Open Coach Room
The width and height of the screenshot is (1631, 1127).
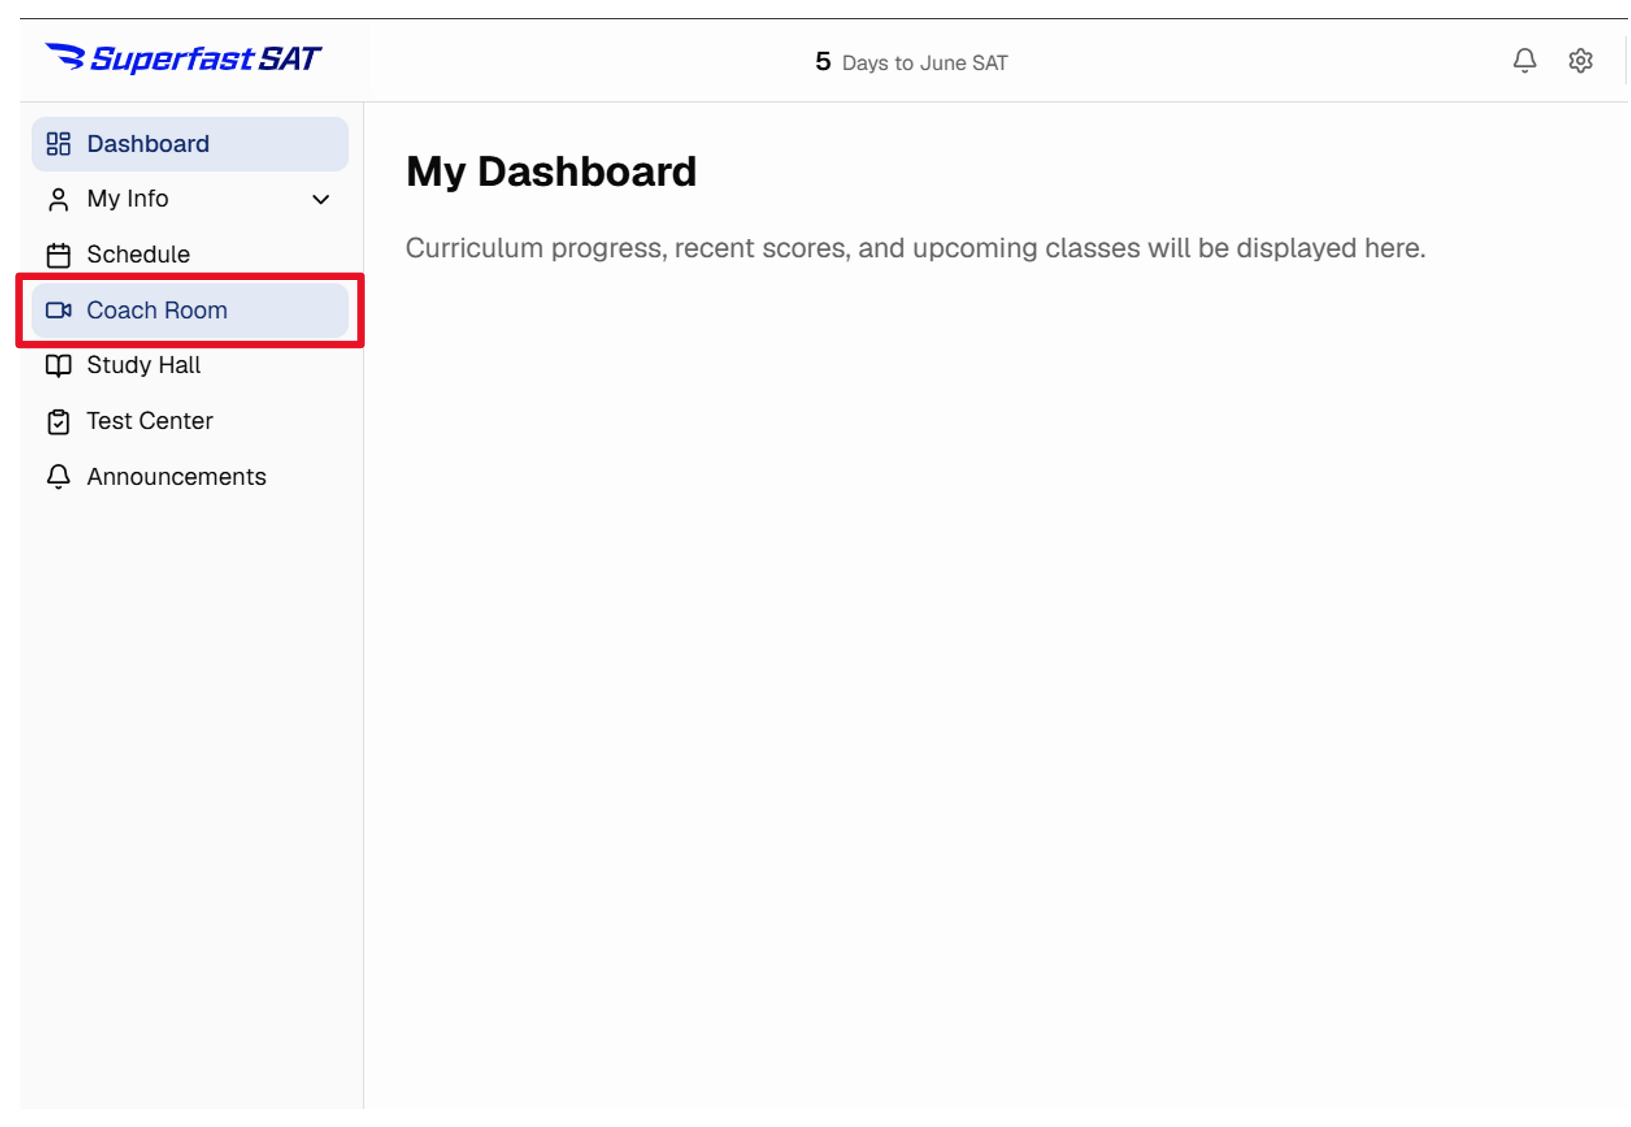click(x=190, y=310)
